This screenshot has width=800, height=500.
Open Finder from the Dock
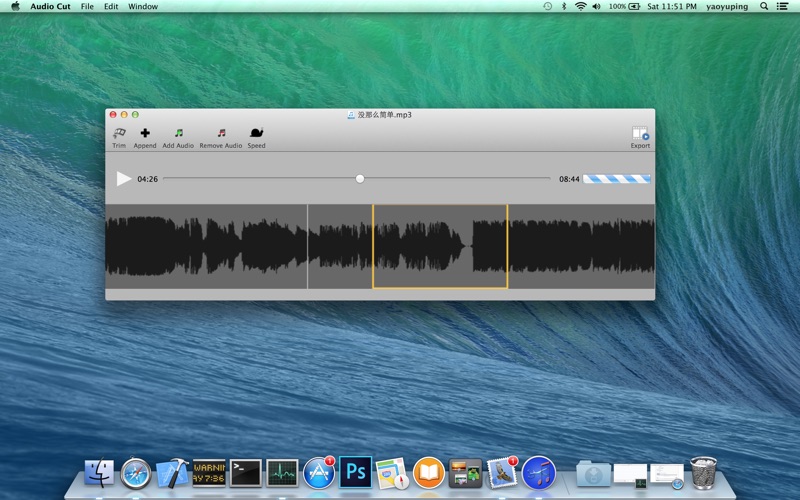click(x=99, y=472)
